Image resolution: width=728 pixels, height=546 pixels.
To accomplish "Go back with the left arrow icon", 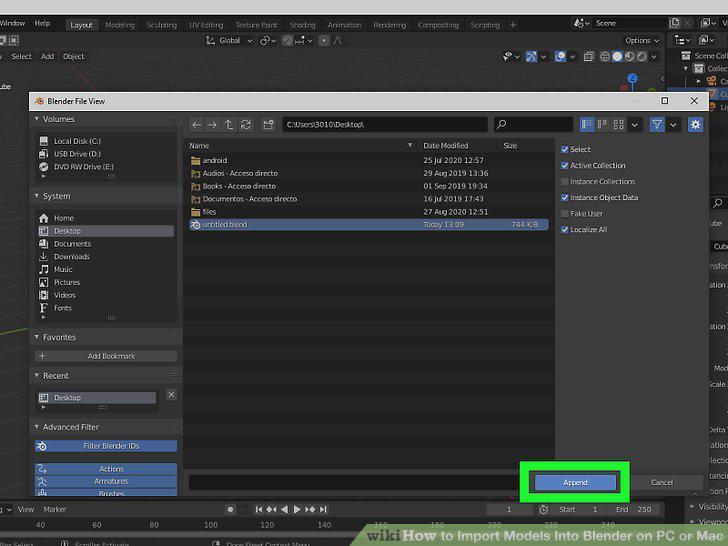I will [x=196, y=124].
